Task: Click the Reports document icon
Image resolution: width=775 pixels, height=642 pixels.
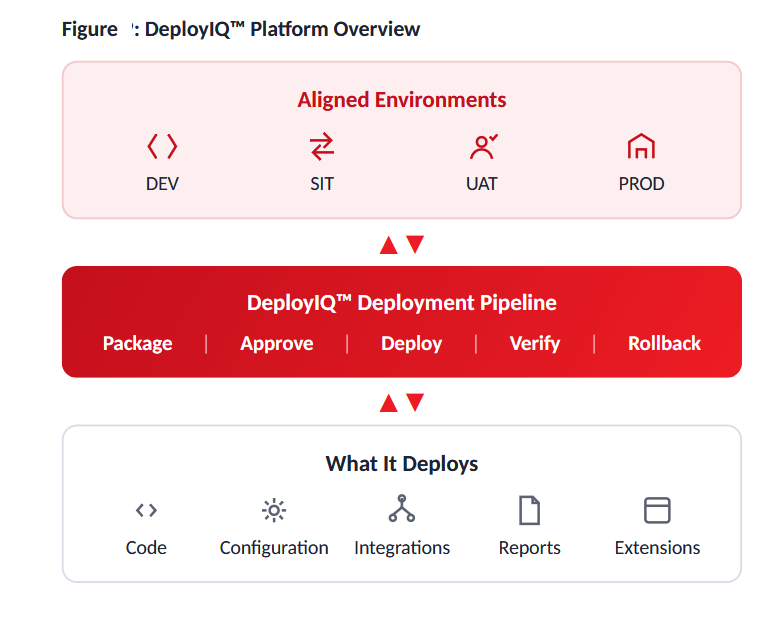Action: [x=529, y=510]
